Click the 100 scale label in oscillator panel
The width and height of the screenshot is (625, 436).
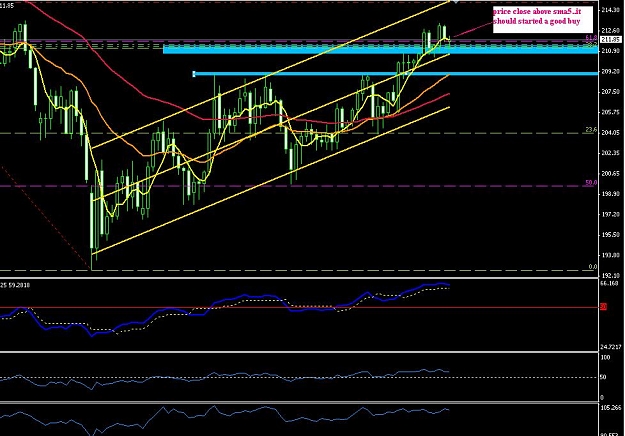[x=605, y=357]
